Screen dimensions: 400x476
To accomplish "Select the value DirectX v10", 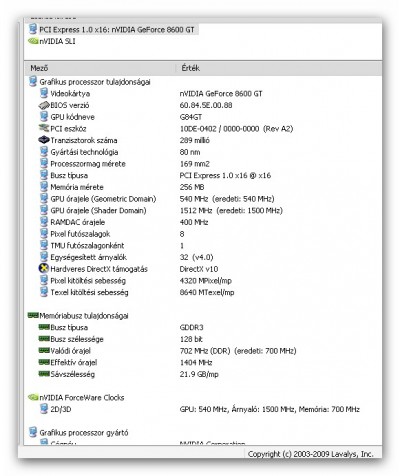I will pos(199,269).
